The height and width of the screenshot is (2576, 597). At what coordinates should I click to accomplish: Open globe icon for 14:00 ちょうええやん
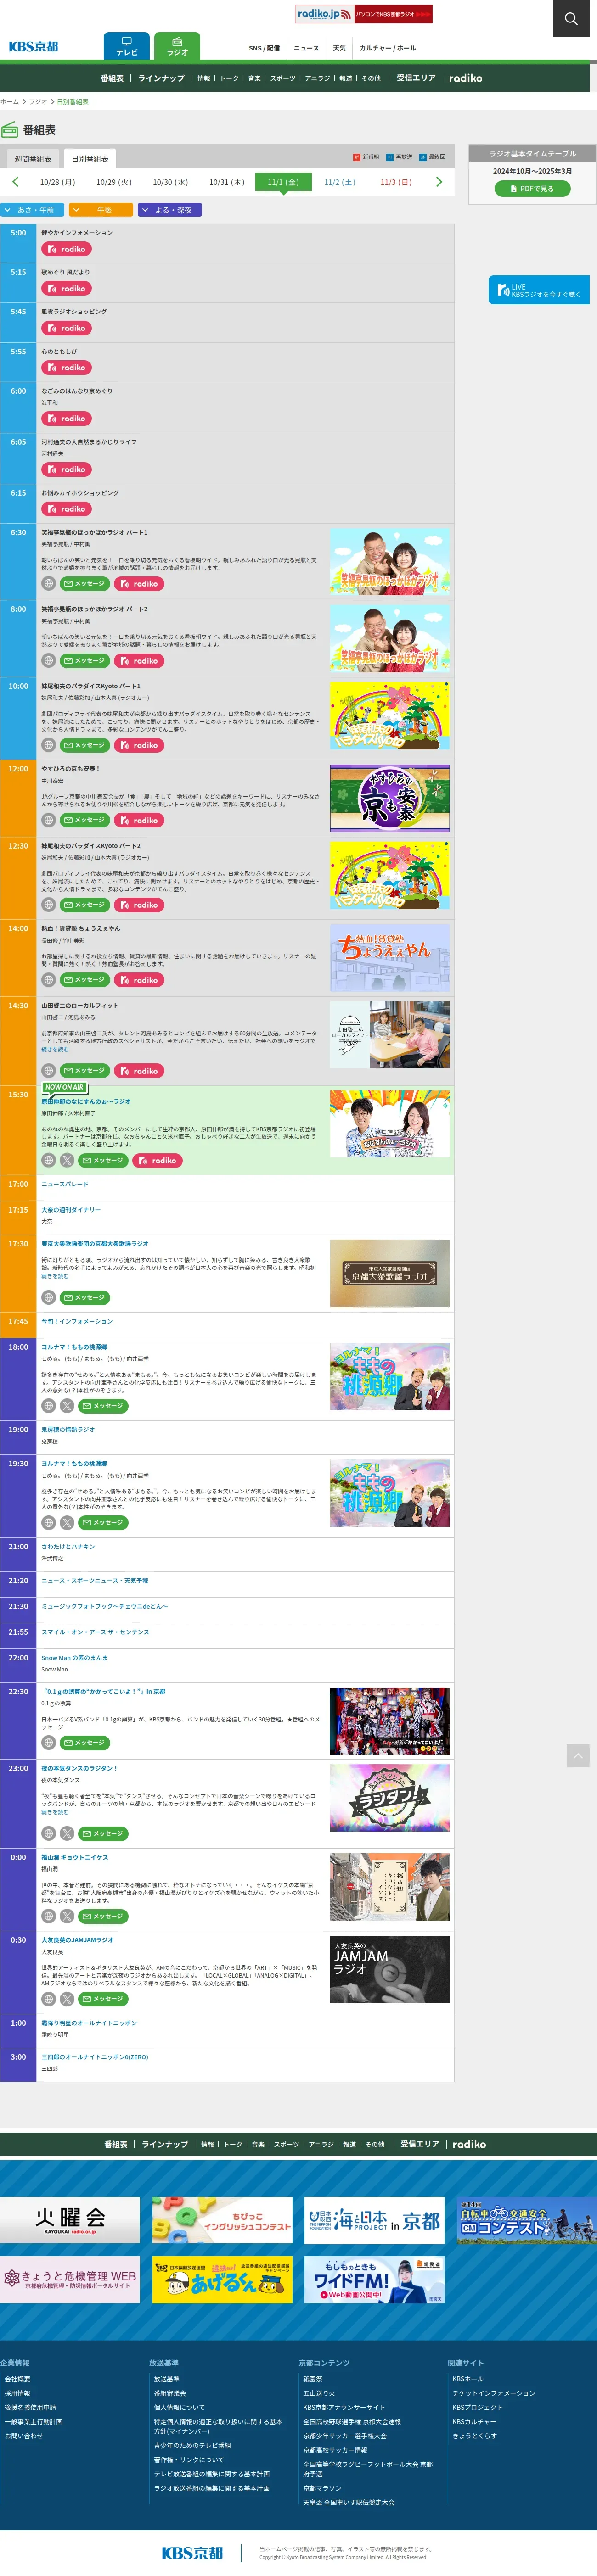click(48, 980)
